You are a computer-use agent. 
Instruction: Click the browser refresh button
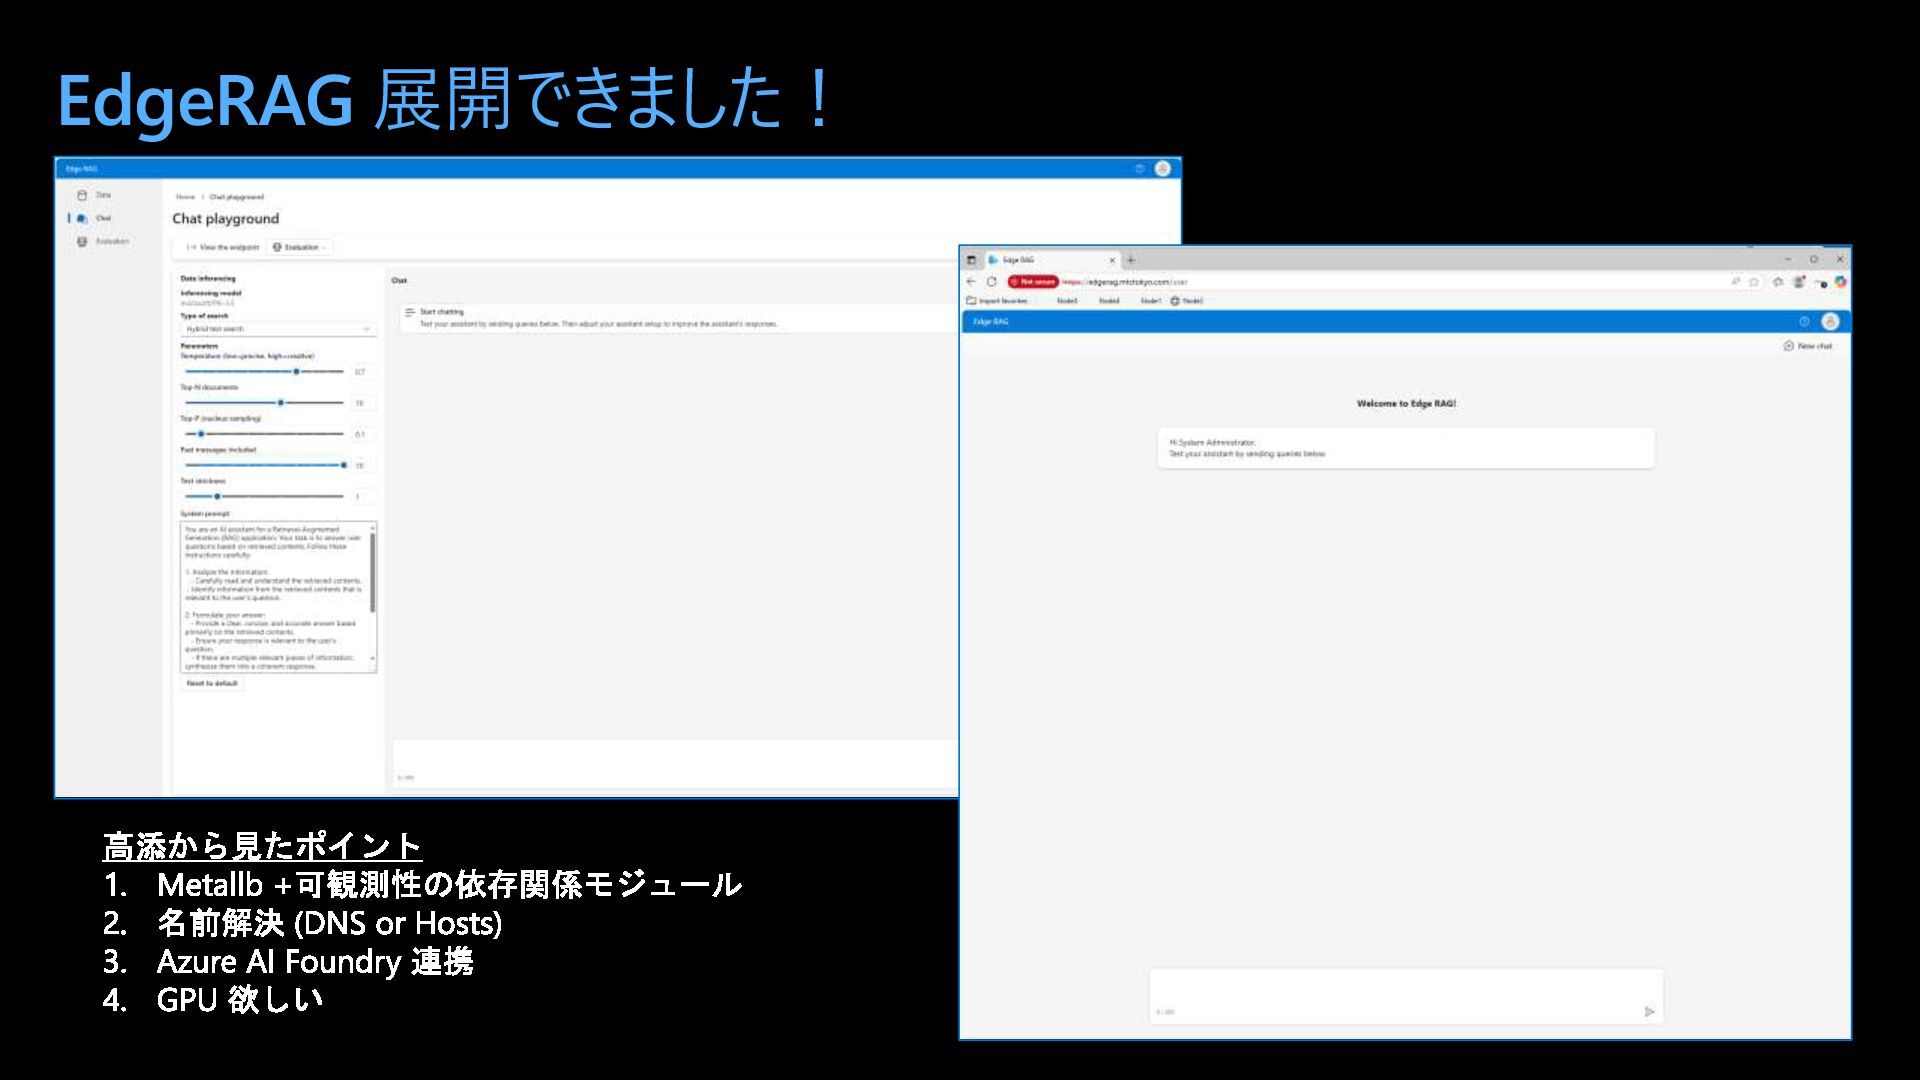[992, 282]
